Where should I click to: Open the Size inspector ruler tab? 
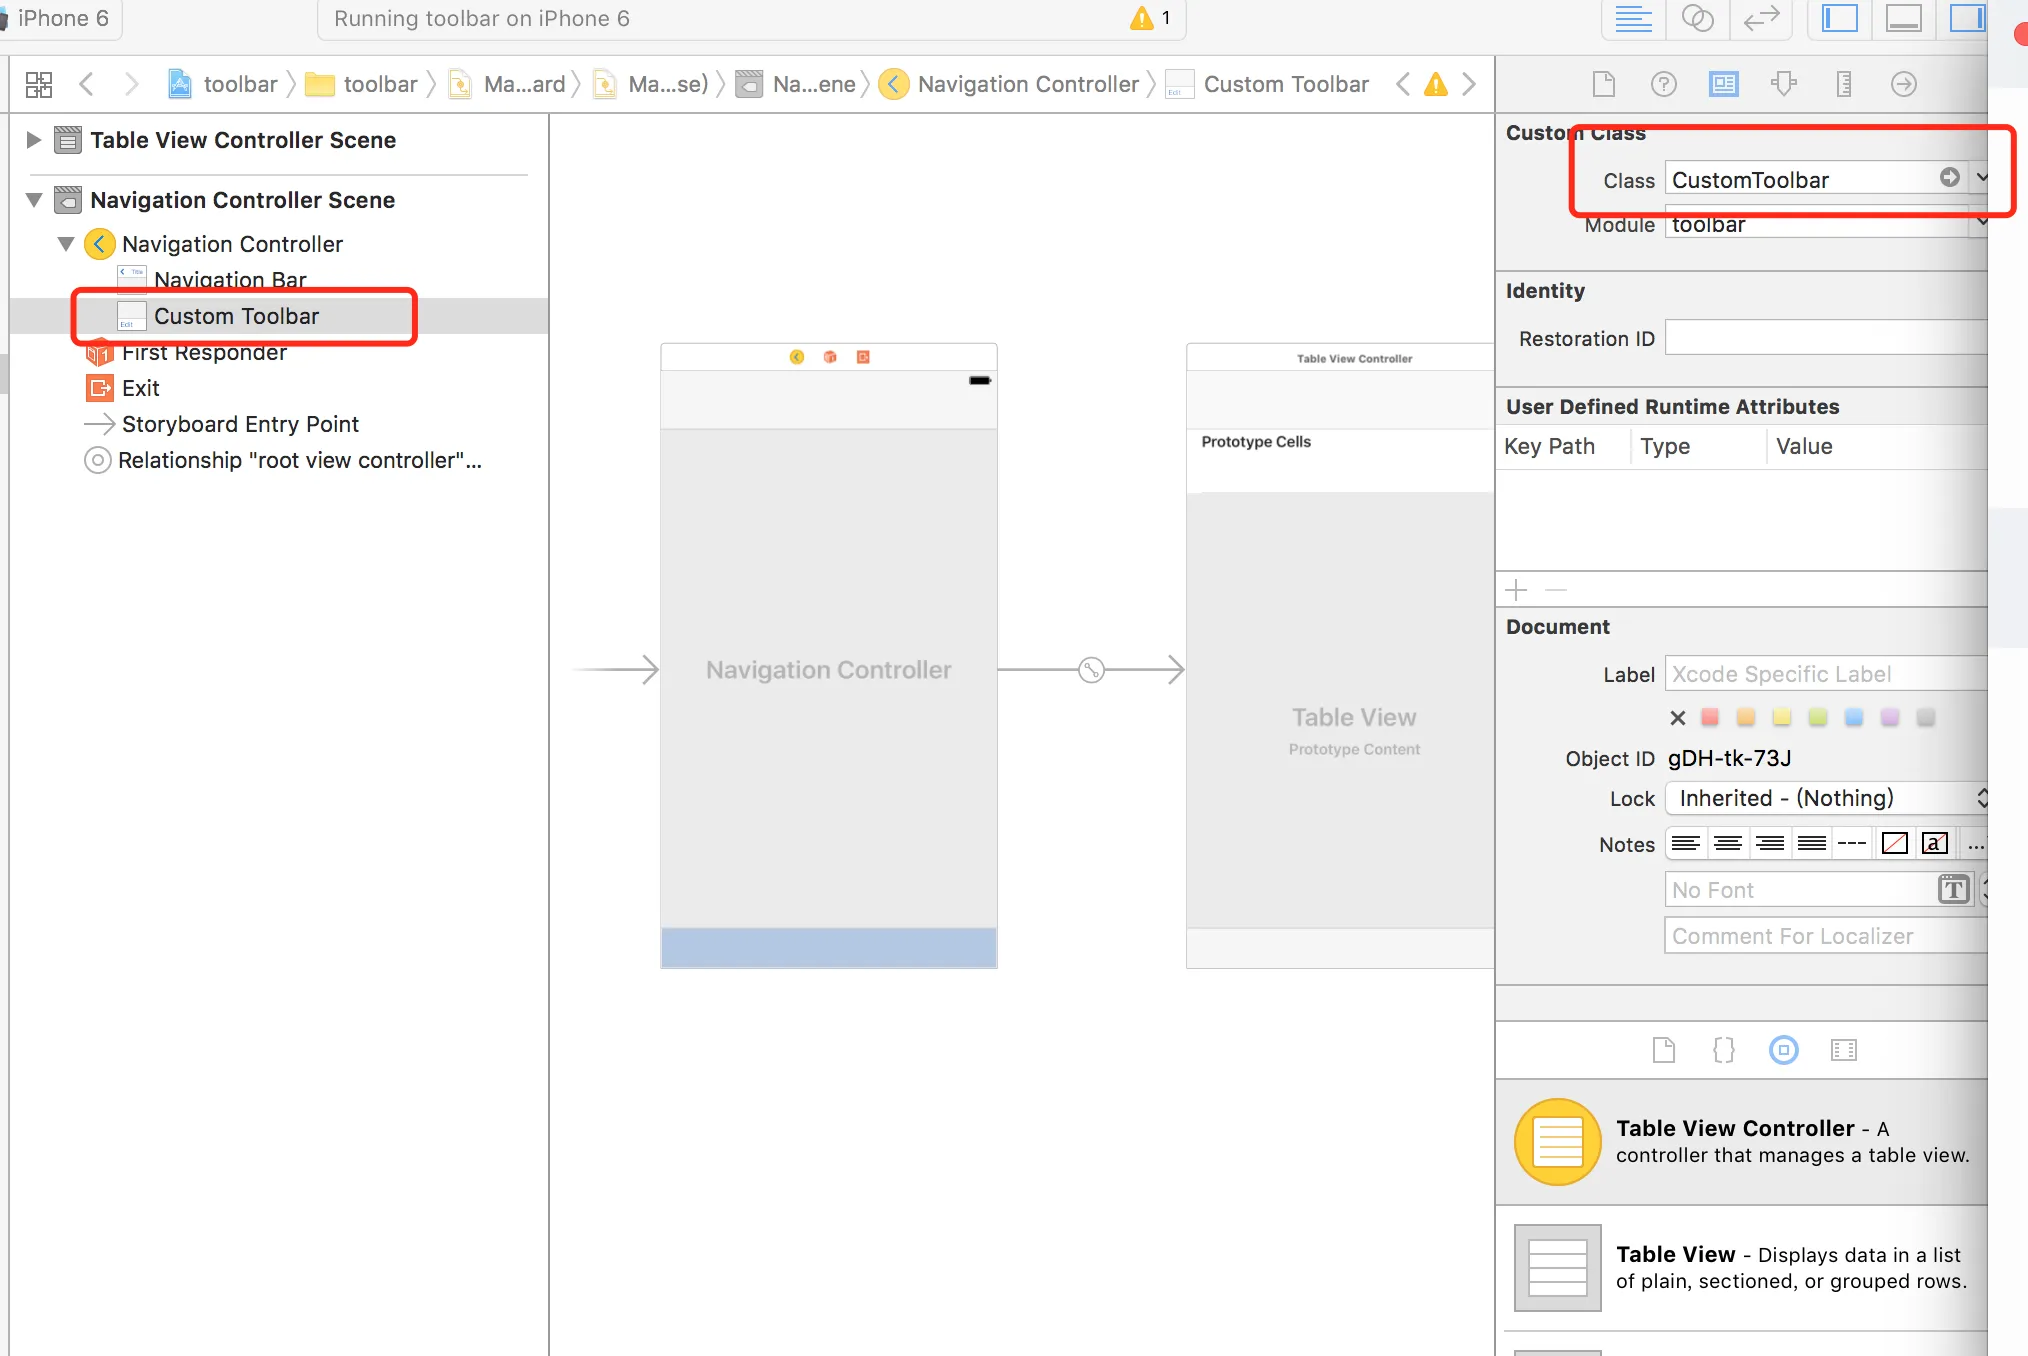pyautogui.click(x=1843, y=84)
